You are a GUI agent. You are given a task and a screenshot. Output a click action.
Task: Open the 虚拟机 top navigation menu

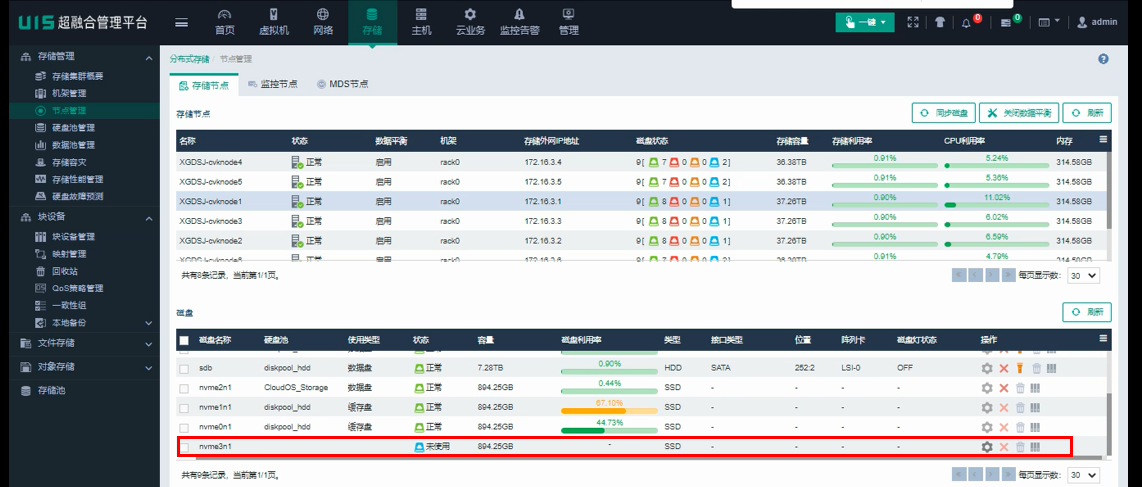274,22
